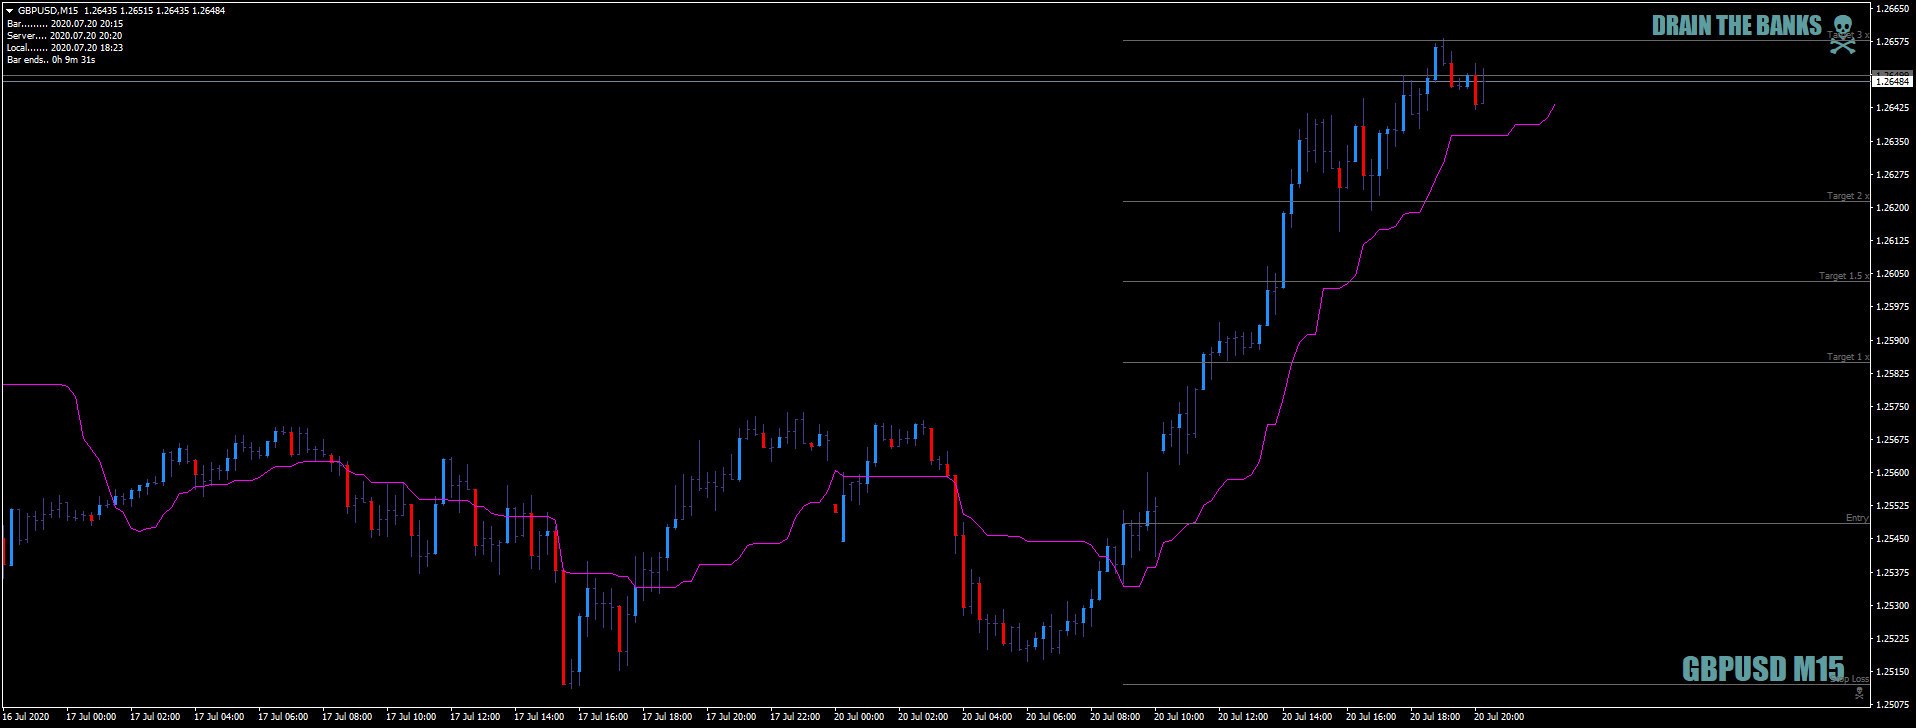Click the GBPUSD,M15 chart title text
This screenshot has height=728, width=1916.
click(x=48, y=11)
